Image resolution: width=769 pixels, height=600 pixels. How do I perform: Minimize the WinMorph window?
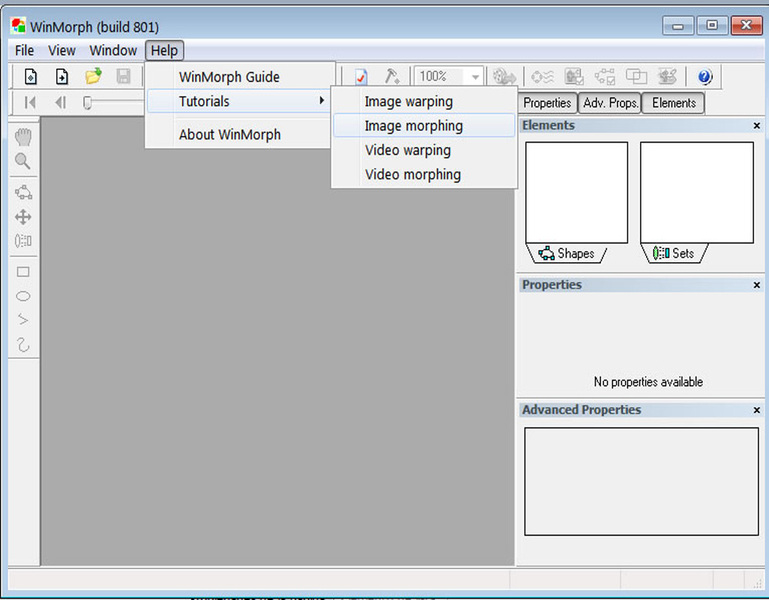[678, 26]
